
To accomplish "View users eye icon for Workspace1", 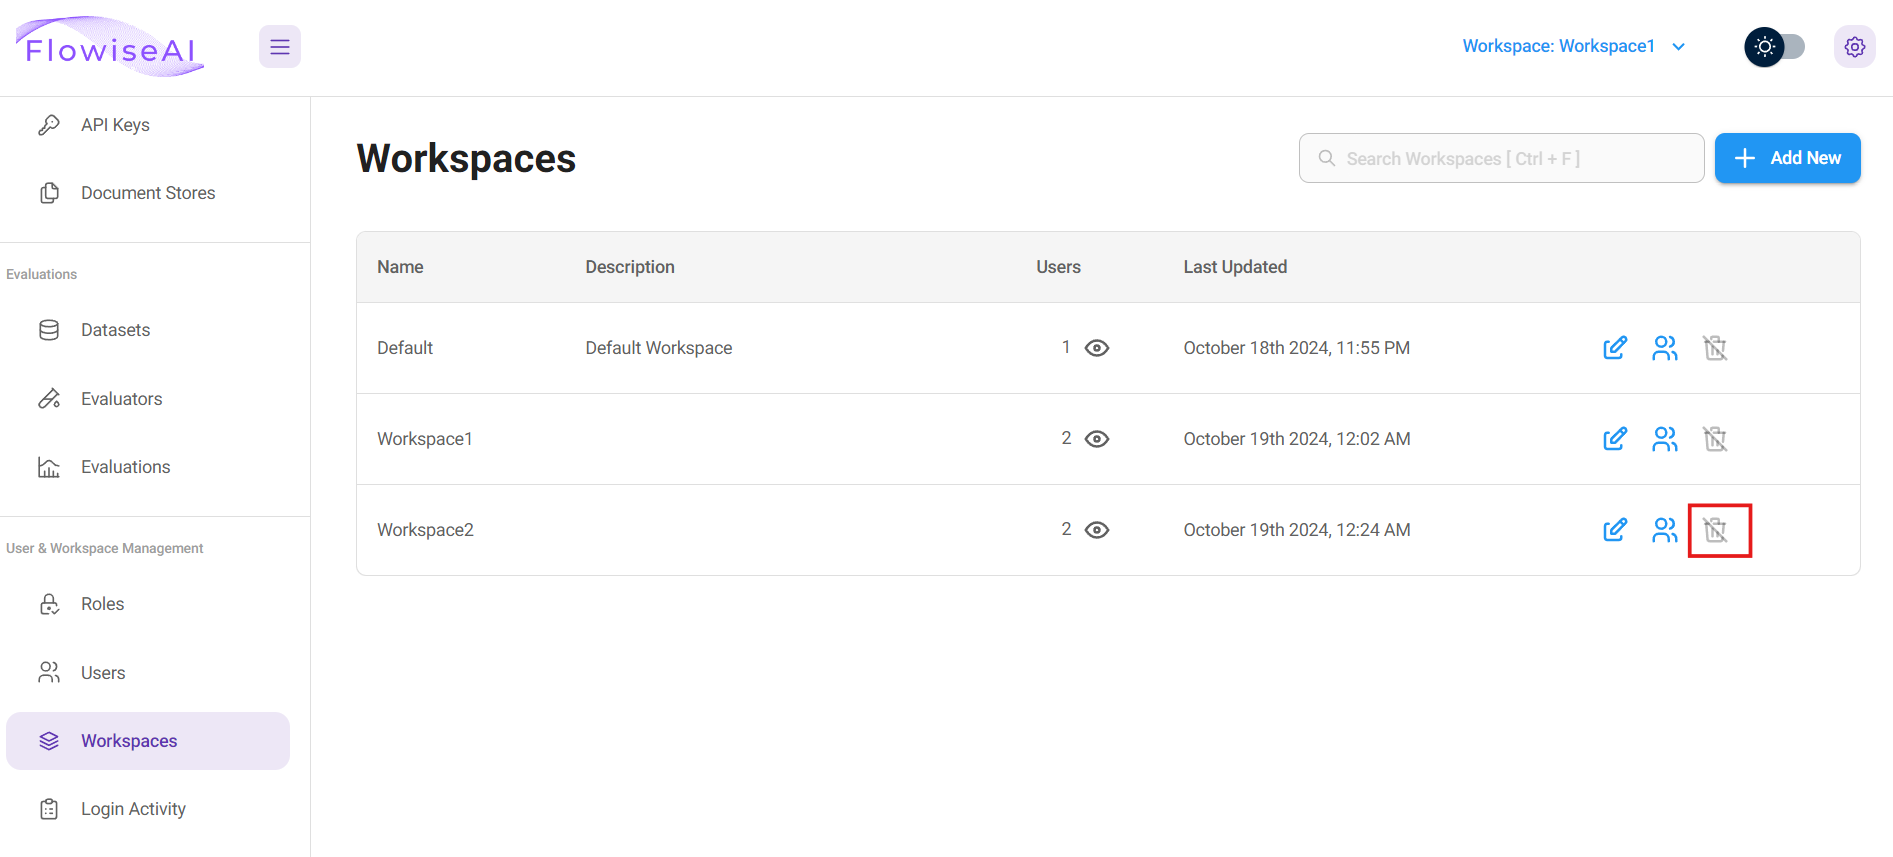I will pyautogui.click(x=1097, y=439).
